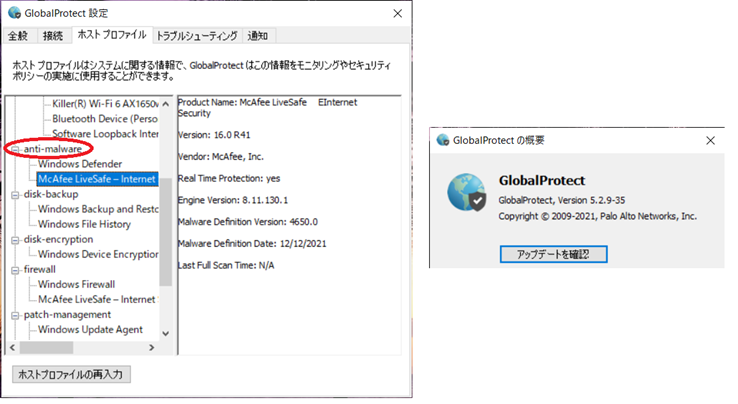This screenshot has width=738, height=404.
Task: Select the patch-management category label
Action: coord(67,315)
